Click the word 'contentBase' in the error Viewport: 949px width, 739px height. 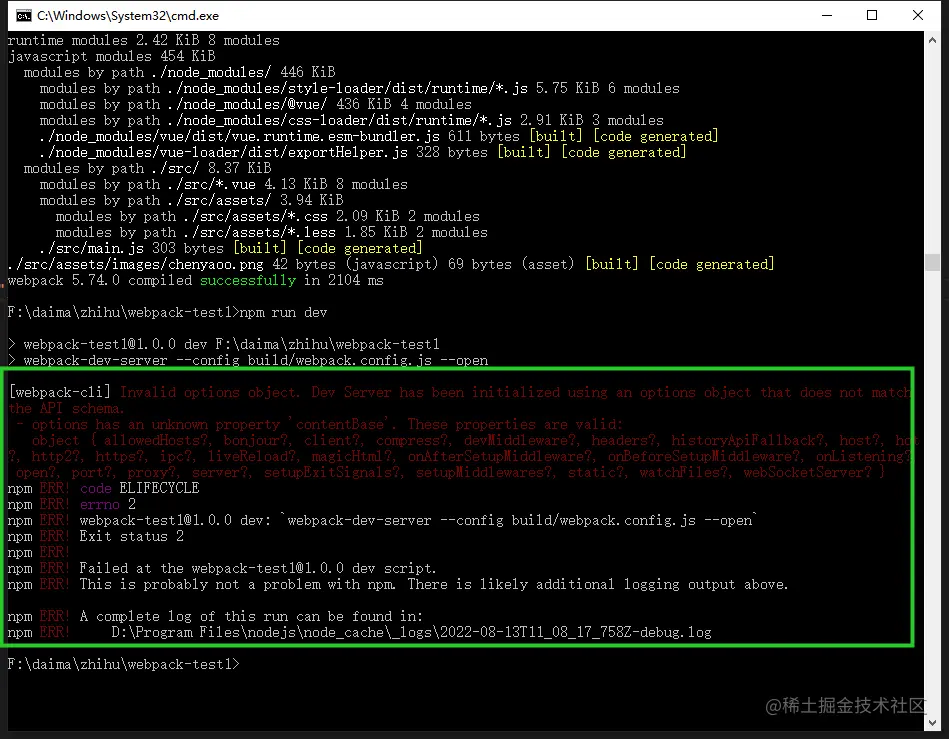340,424
